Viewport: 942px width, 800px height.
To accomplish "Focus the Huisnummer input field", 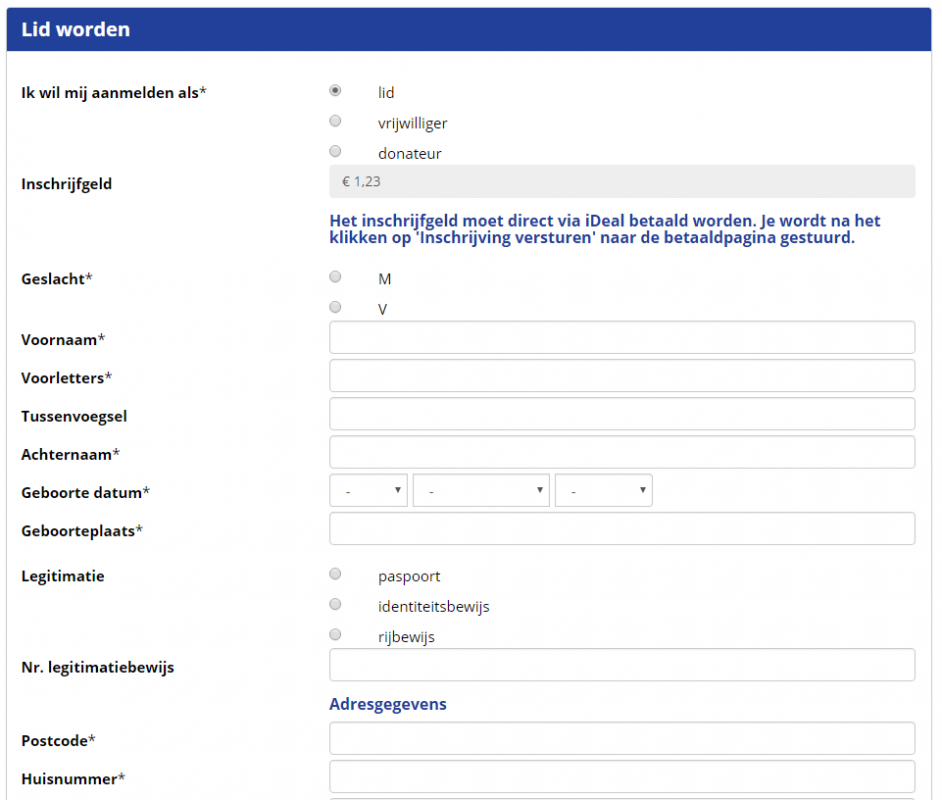I will [x=621, y=777].
